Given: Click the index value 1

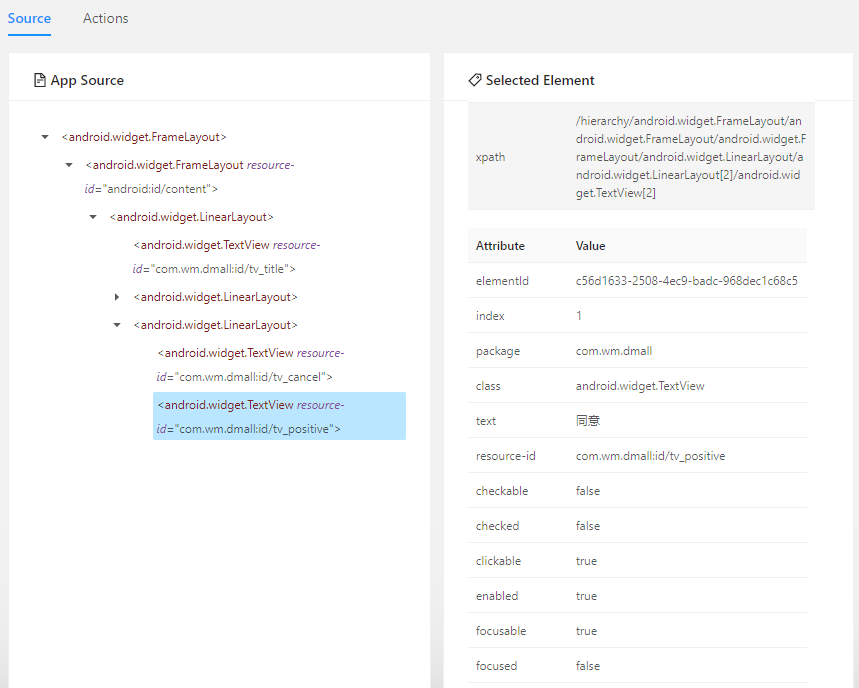Looking at the screenshot, I should (579, 316).
